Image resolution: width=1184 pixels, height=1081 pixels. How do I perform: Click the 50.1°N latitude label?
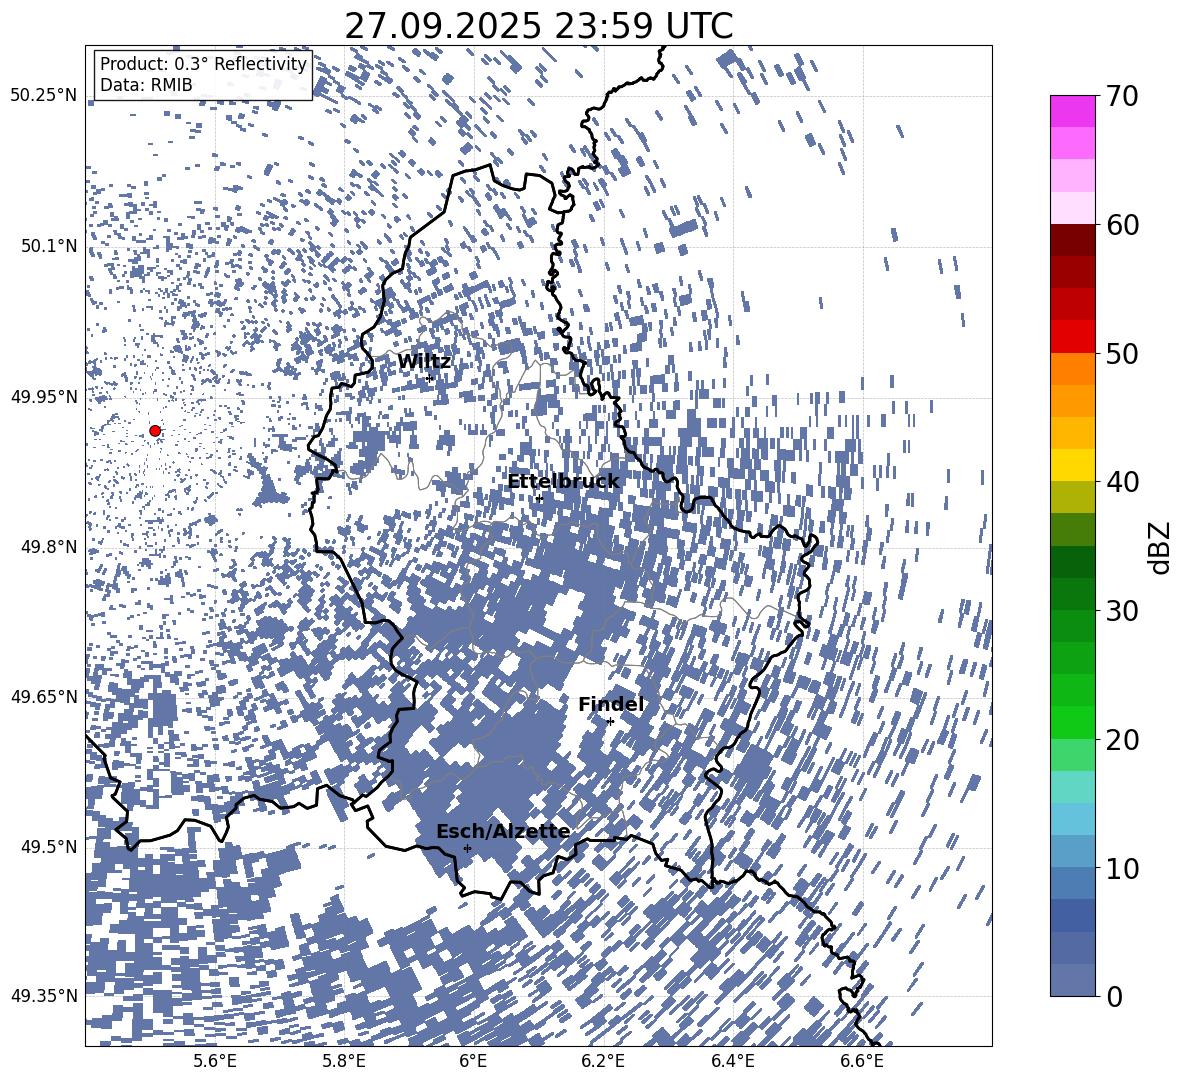click(48, 246)
